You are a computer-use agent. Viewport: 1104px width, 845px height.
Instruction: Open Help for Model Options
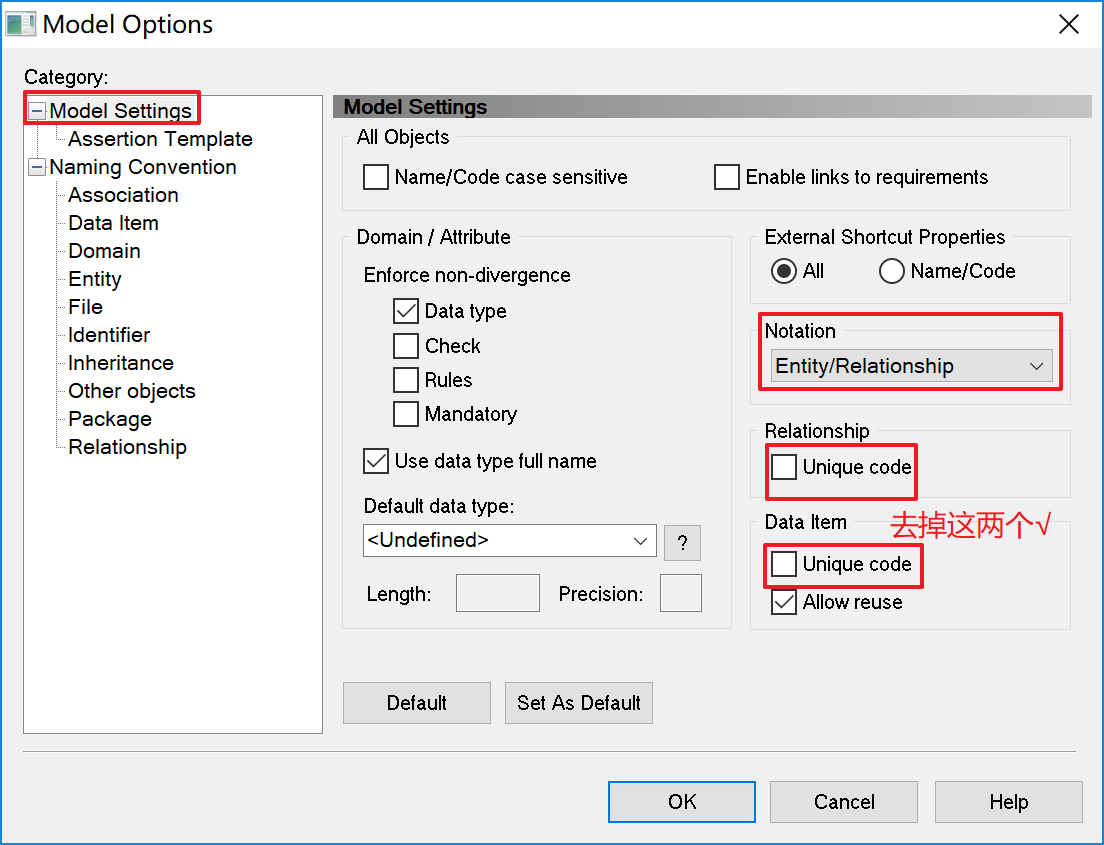(x=1009, y=801)
